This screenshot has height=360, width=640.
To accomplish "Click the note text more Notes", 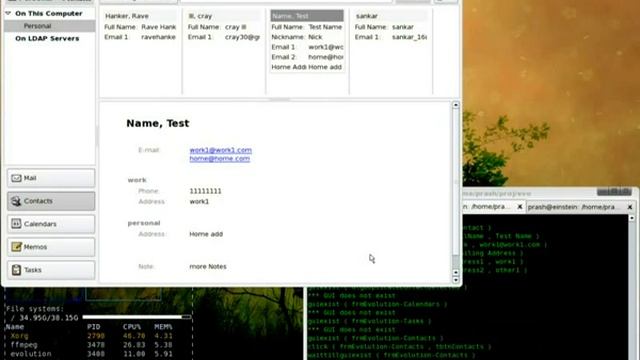I will (x=208, y=267).
